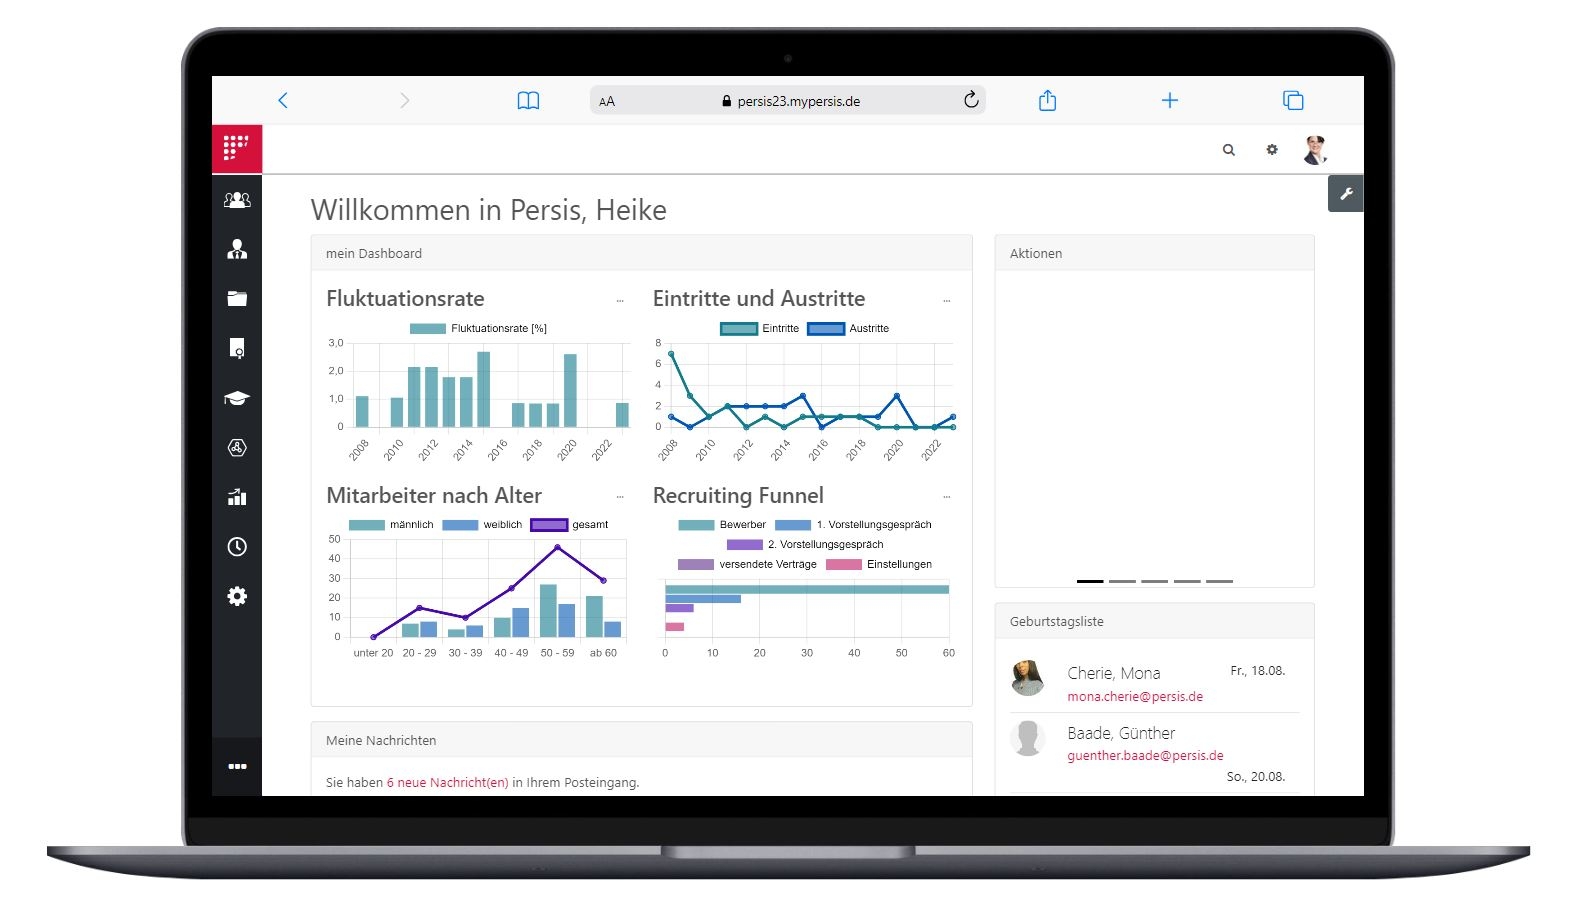Toggle the 2. Vorstellungsgespräch legend series
1578x900 pixels.
point(805,544)
